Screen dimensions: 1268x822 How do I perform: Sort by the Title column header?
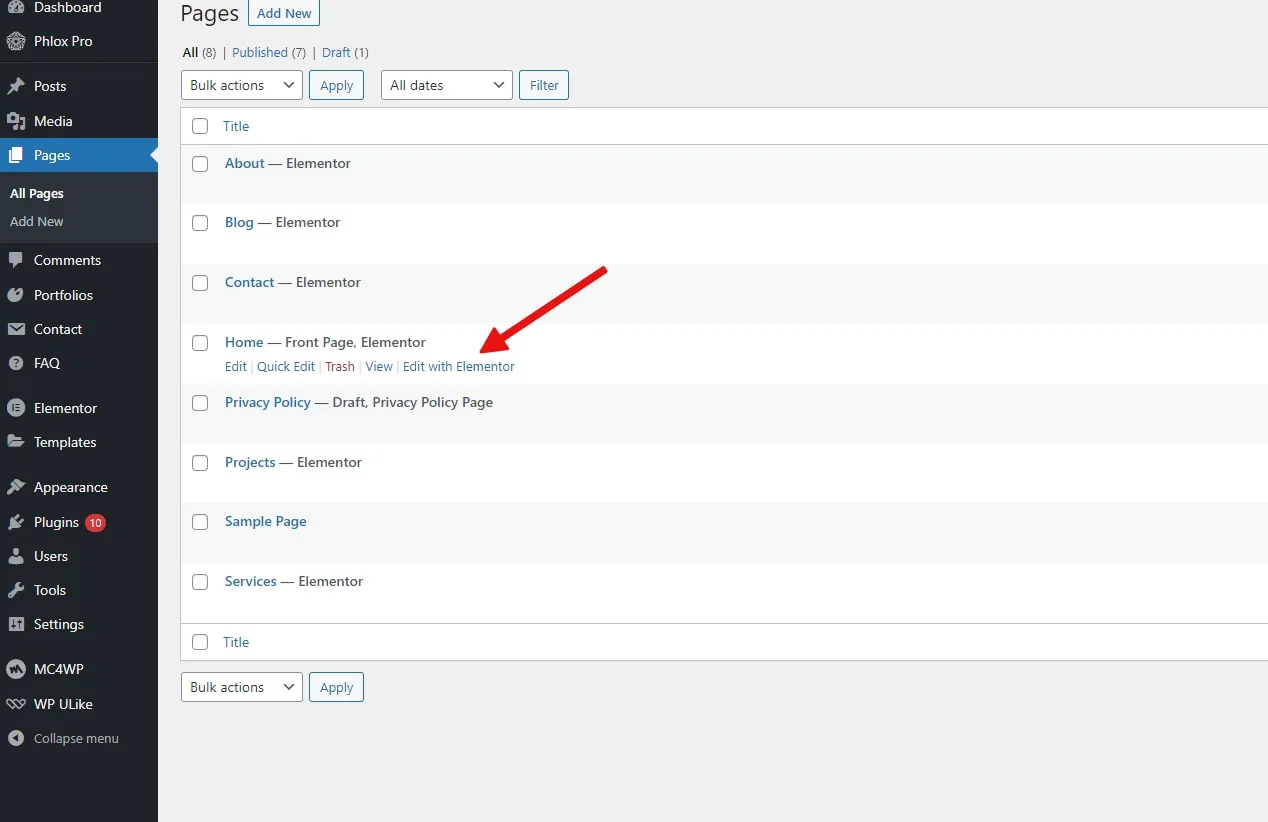click(236, 126)
